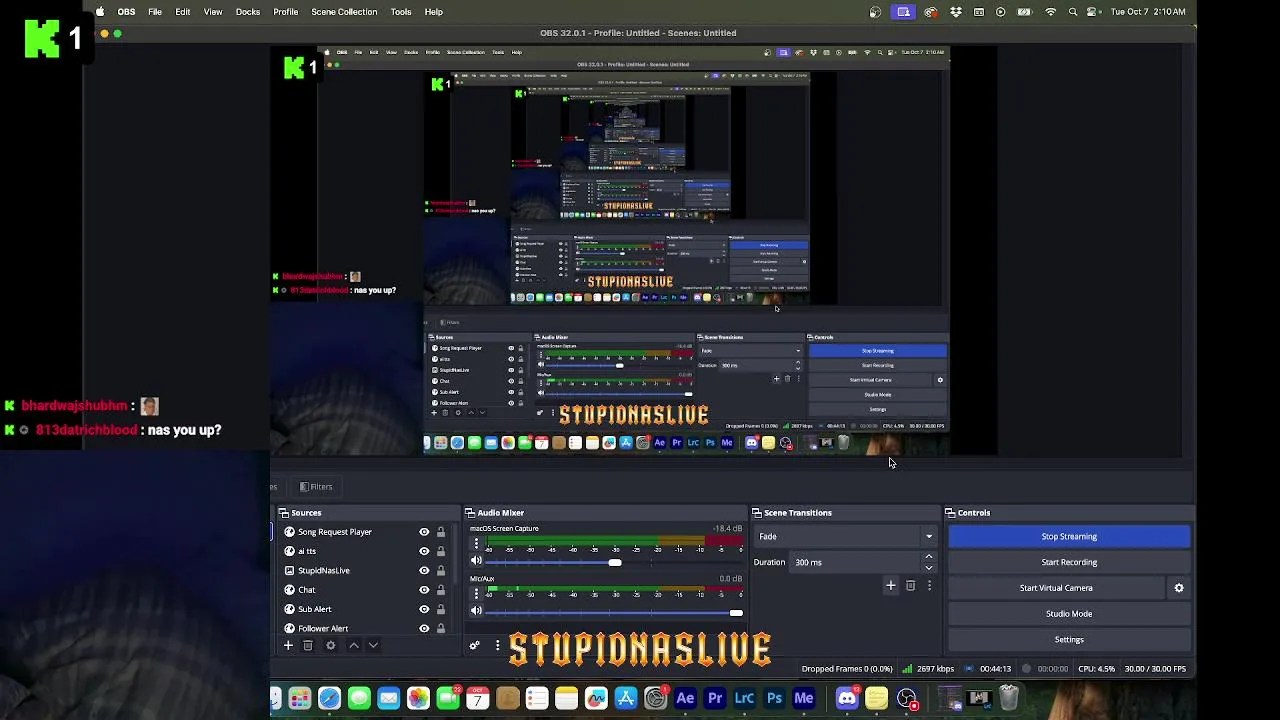Move source up with the up arrow

coord(354,646)
